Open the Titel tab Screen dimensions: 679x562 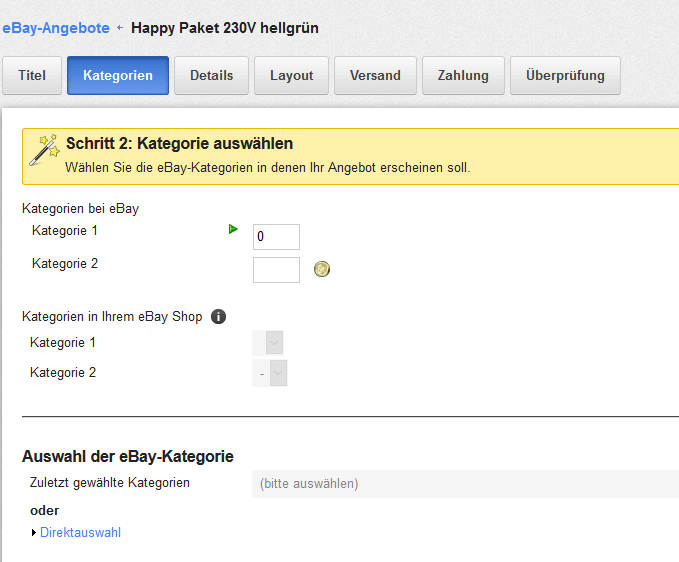(32, 75)
